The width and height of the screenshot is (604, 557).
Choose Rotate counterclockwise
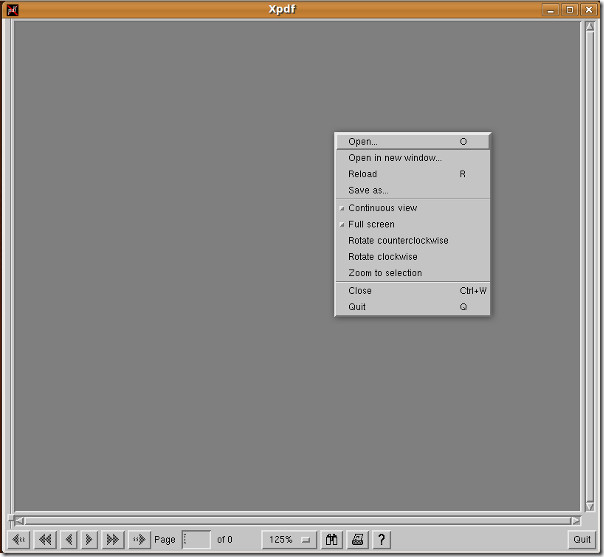pos(413,241)
